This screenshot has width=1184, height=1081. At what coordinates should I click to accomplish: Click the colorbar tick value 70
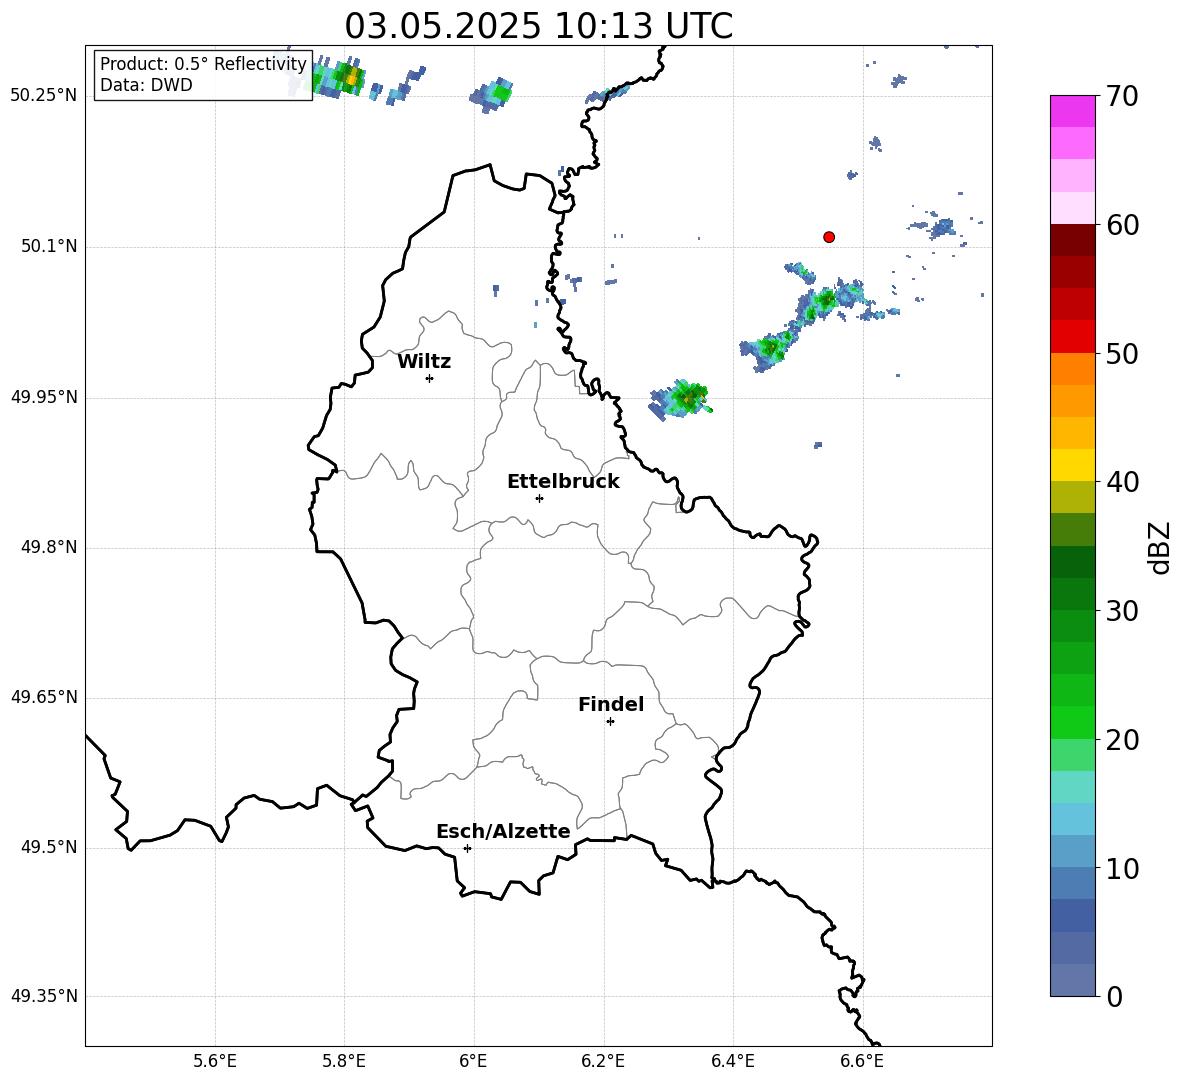(1123, 97)
